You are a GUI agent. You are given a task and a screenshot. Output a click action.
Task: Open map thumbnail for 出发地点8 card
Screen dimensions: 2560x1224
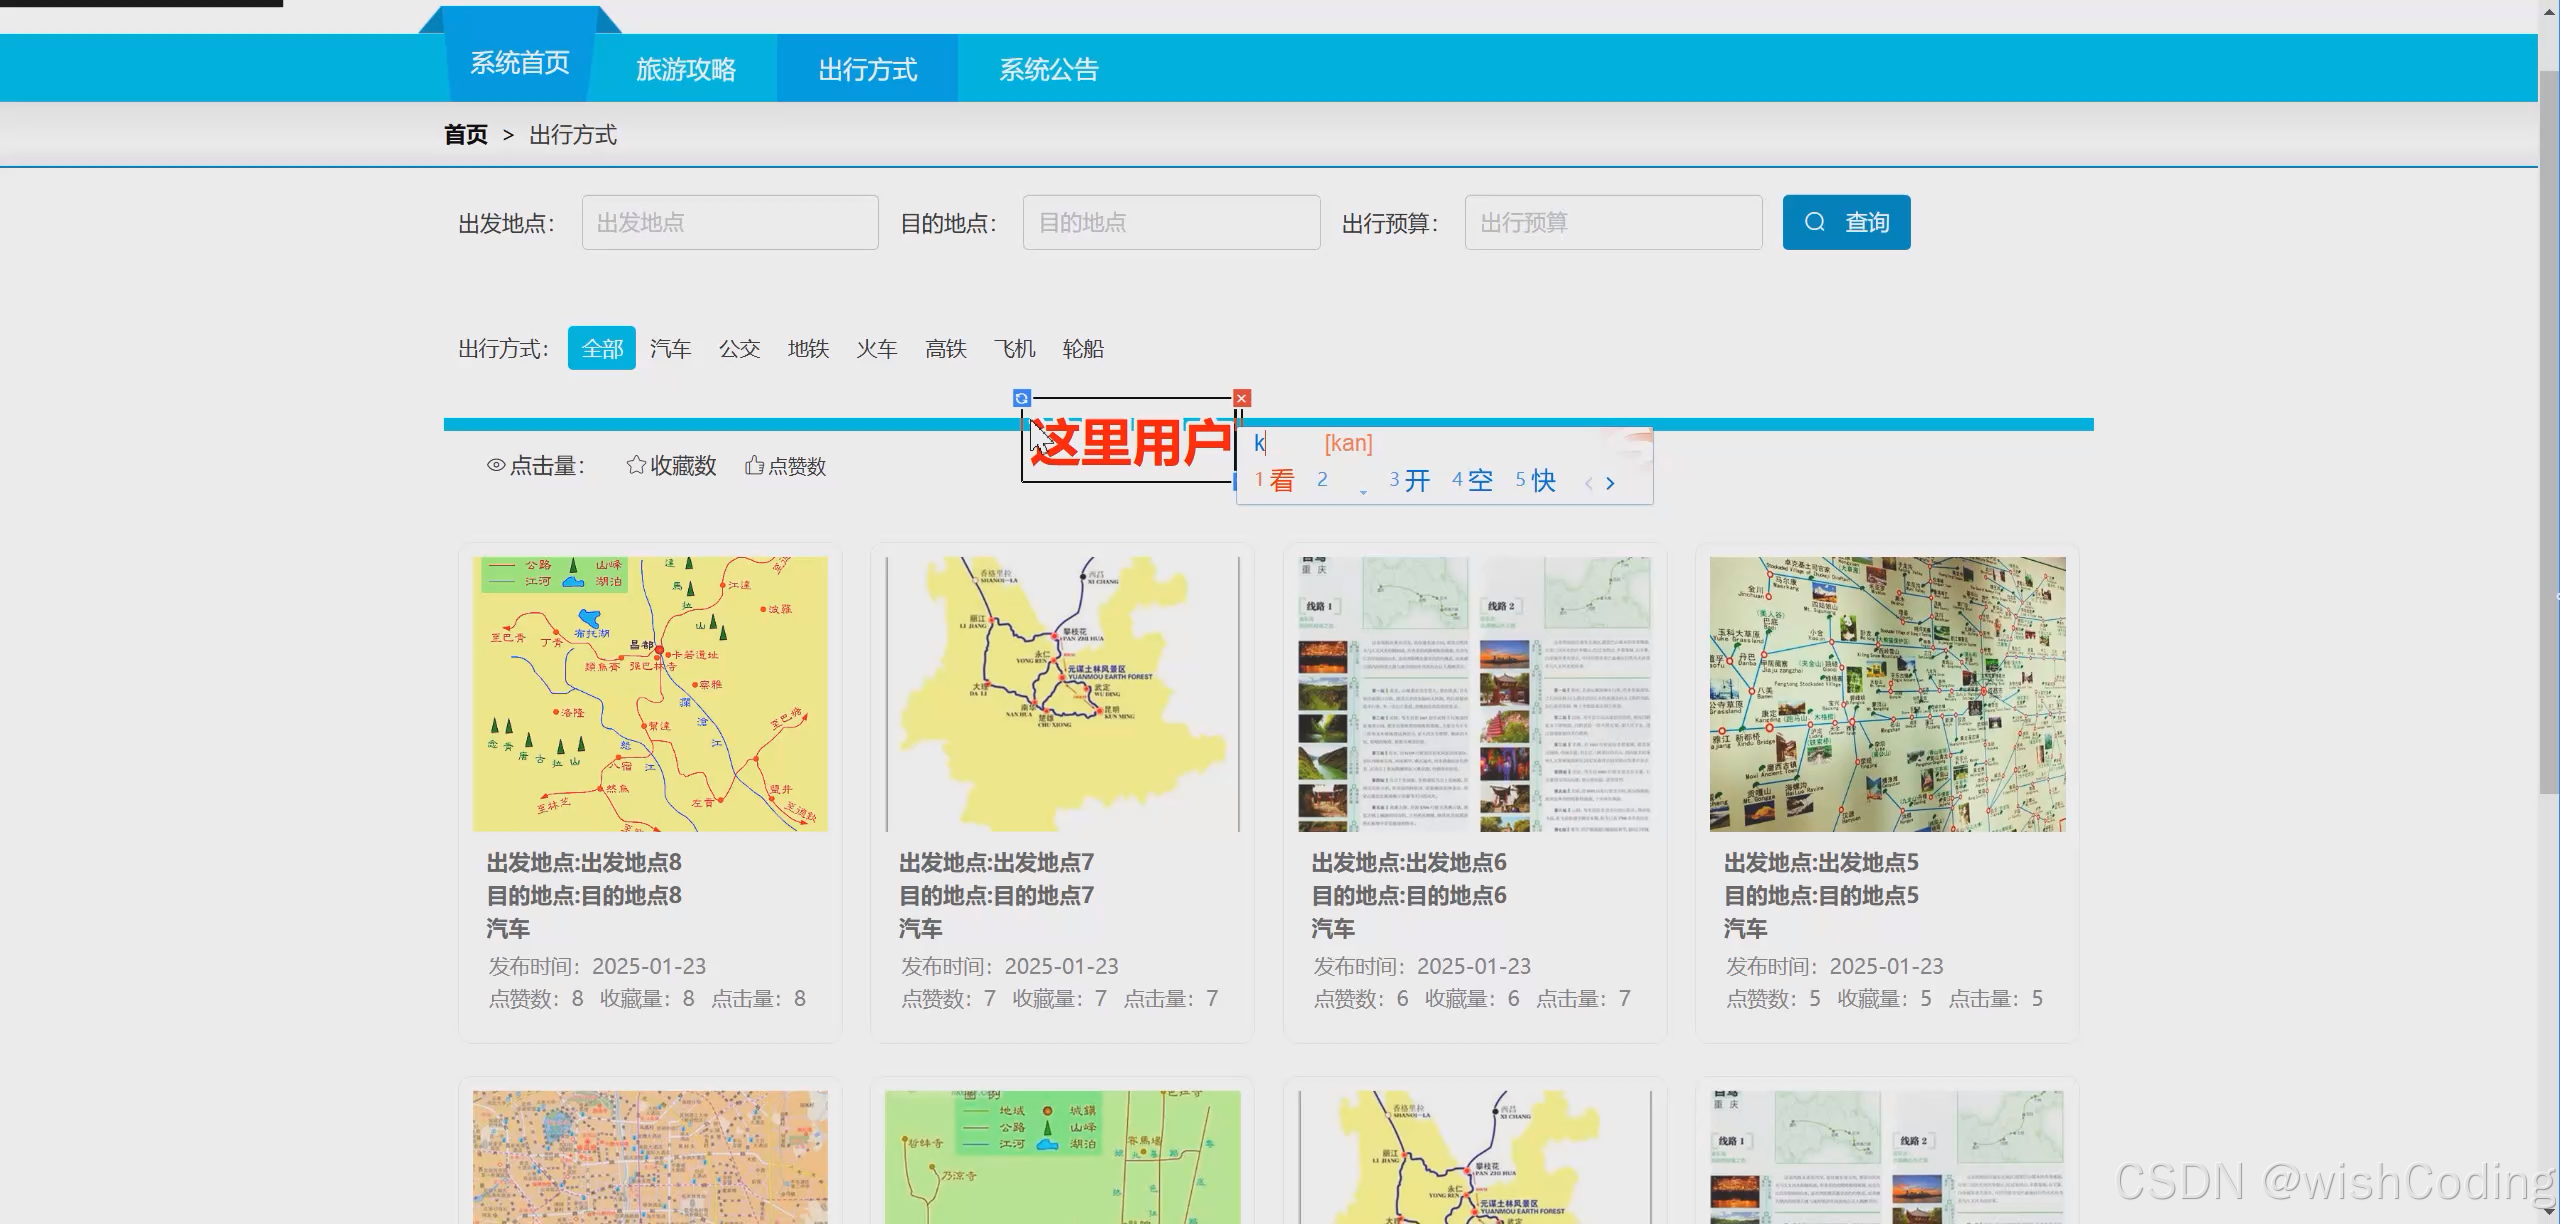(x=650, y=694)
